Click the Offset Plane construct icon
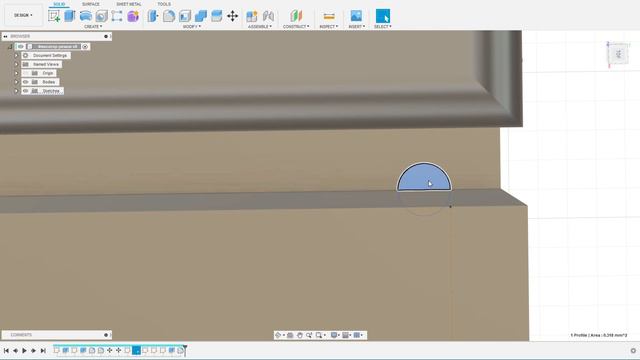Screen dimensions: 640x360 coord(296,16)
